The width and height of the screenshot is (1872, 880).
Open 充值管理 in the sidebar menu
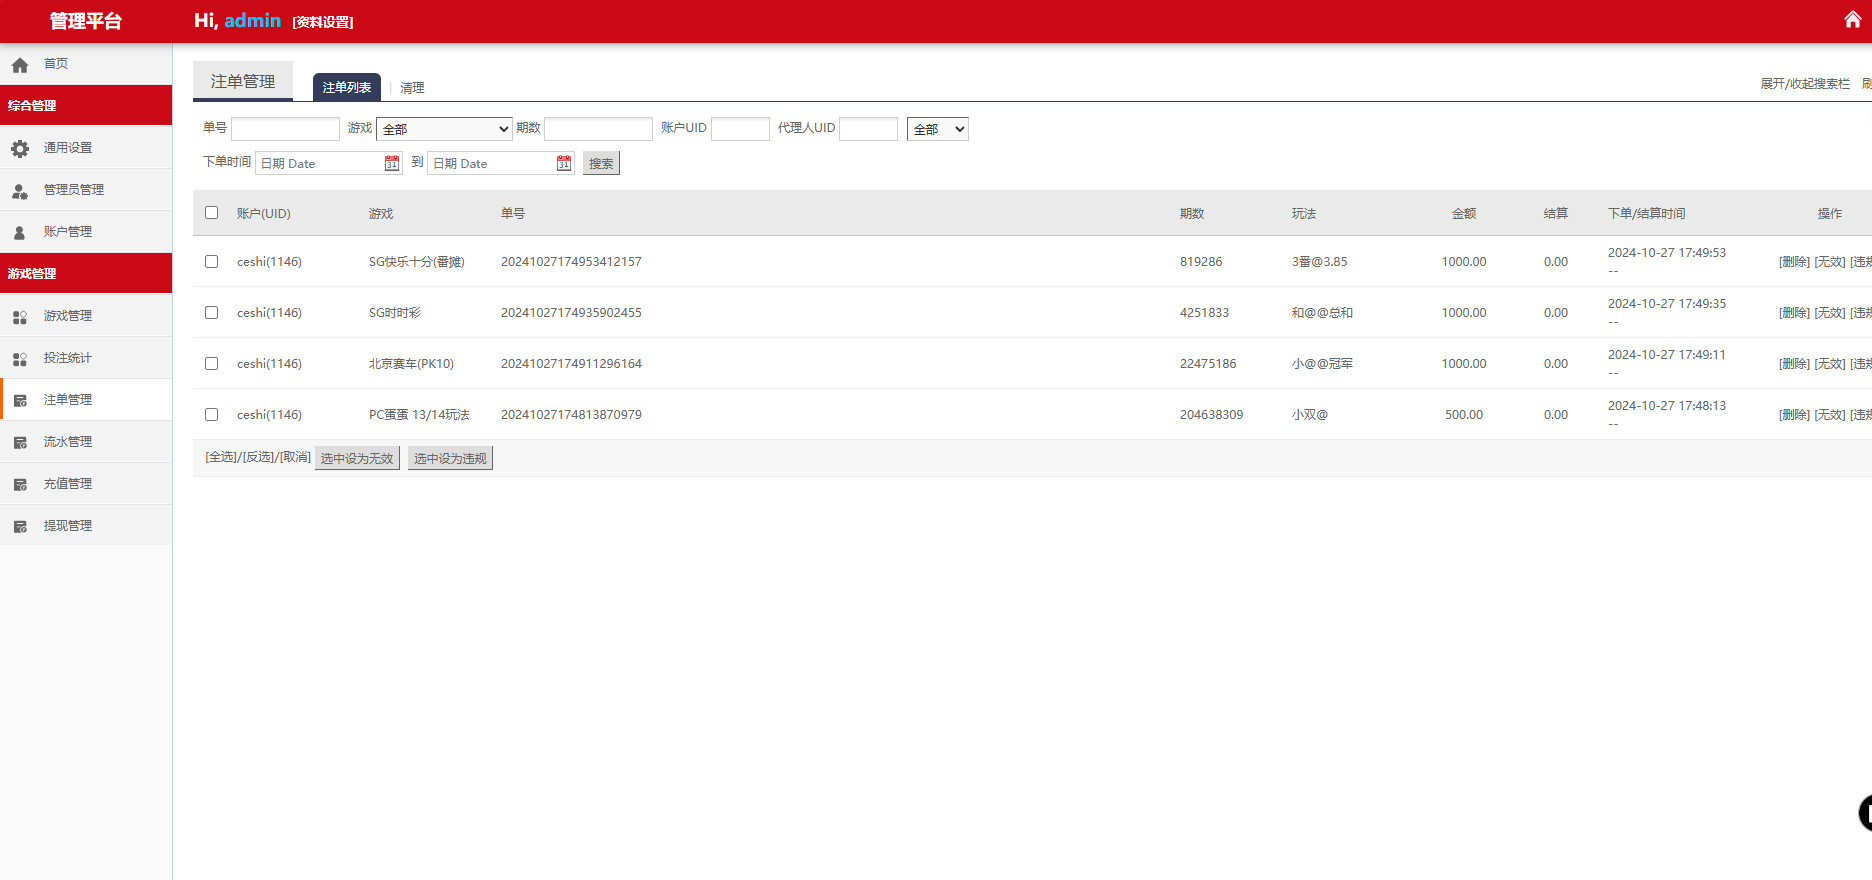[x=68, y=484]
